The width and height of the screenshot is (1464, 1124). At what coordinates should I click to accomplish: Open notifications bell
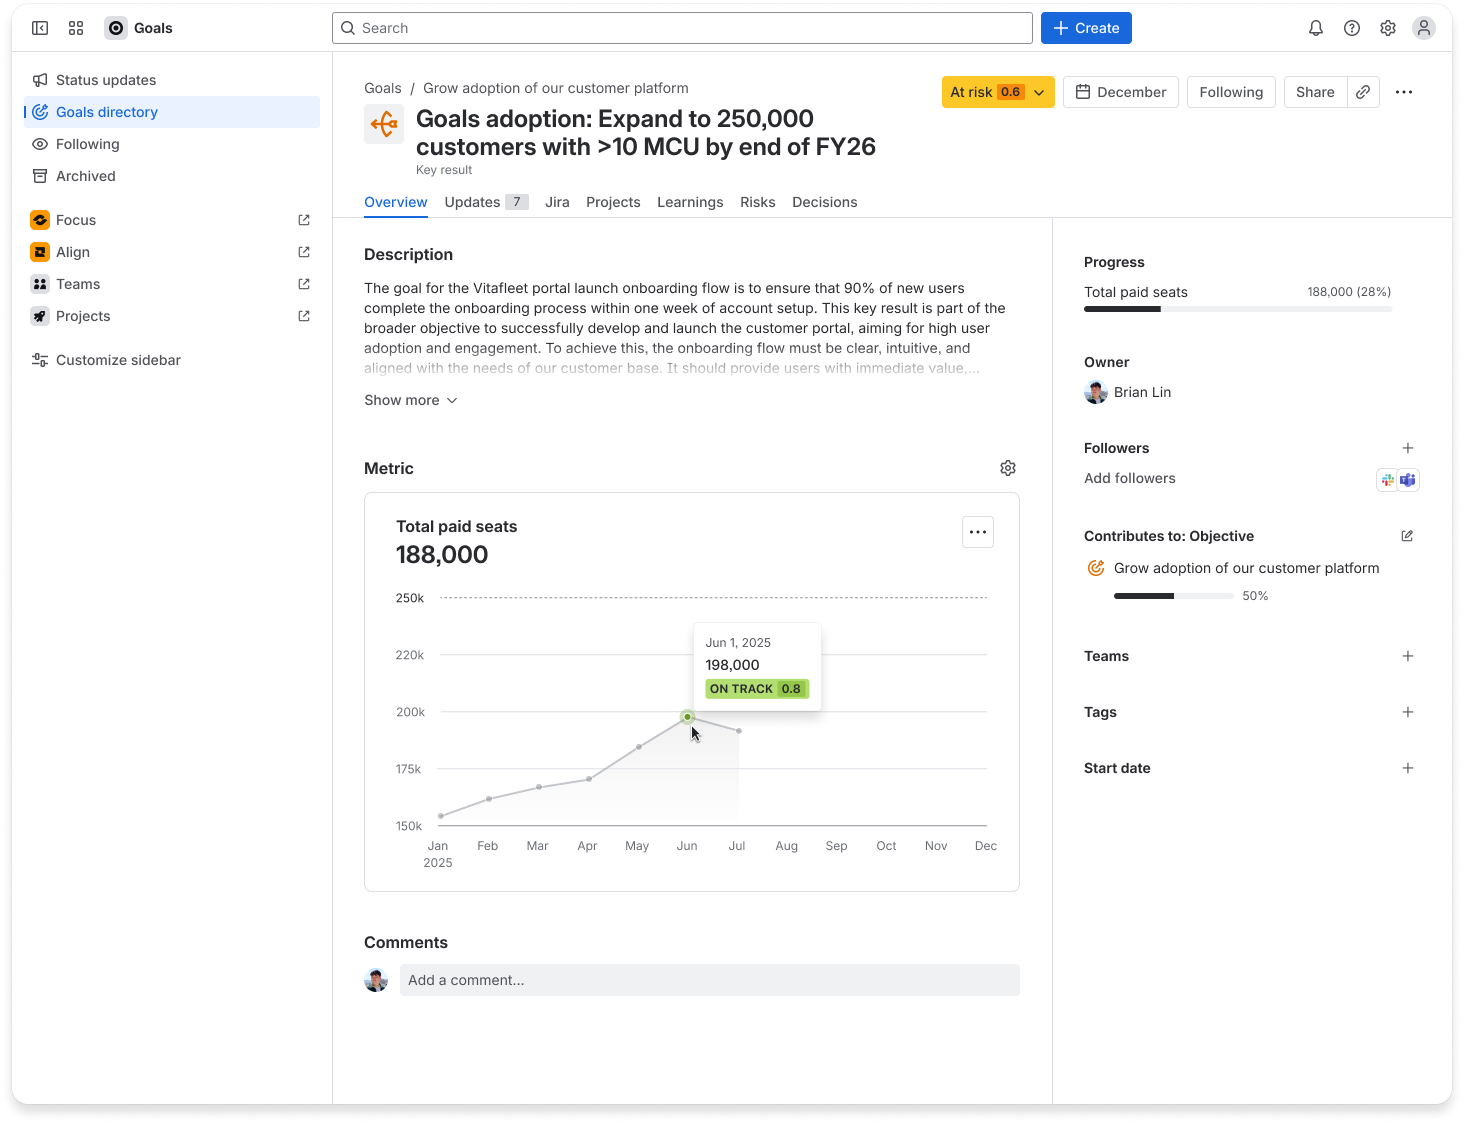coord(1316,28)
